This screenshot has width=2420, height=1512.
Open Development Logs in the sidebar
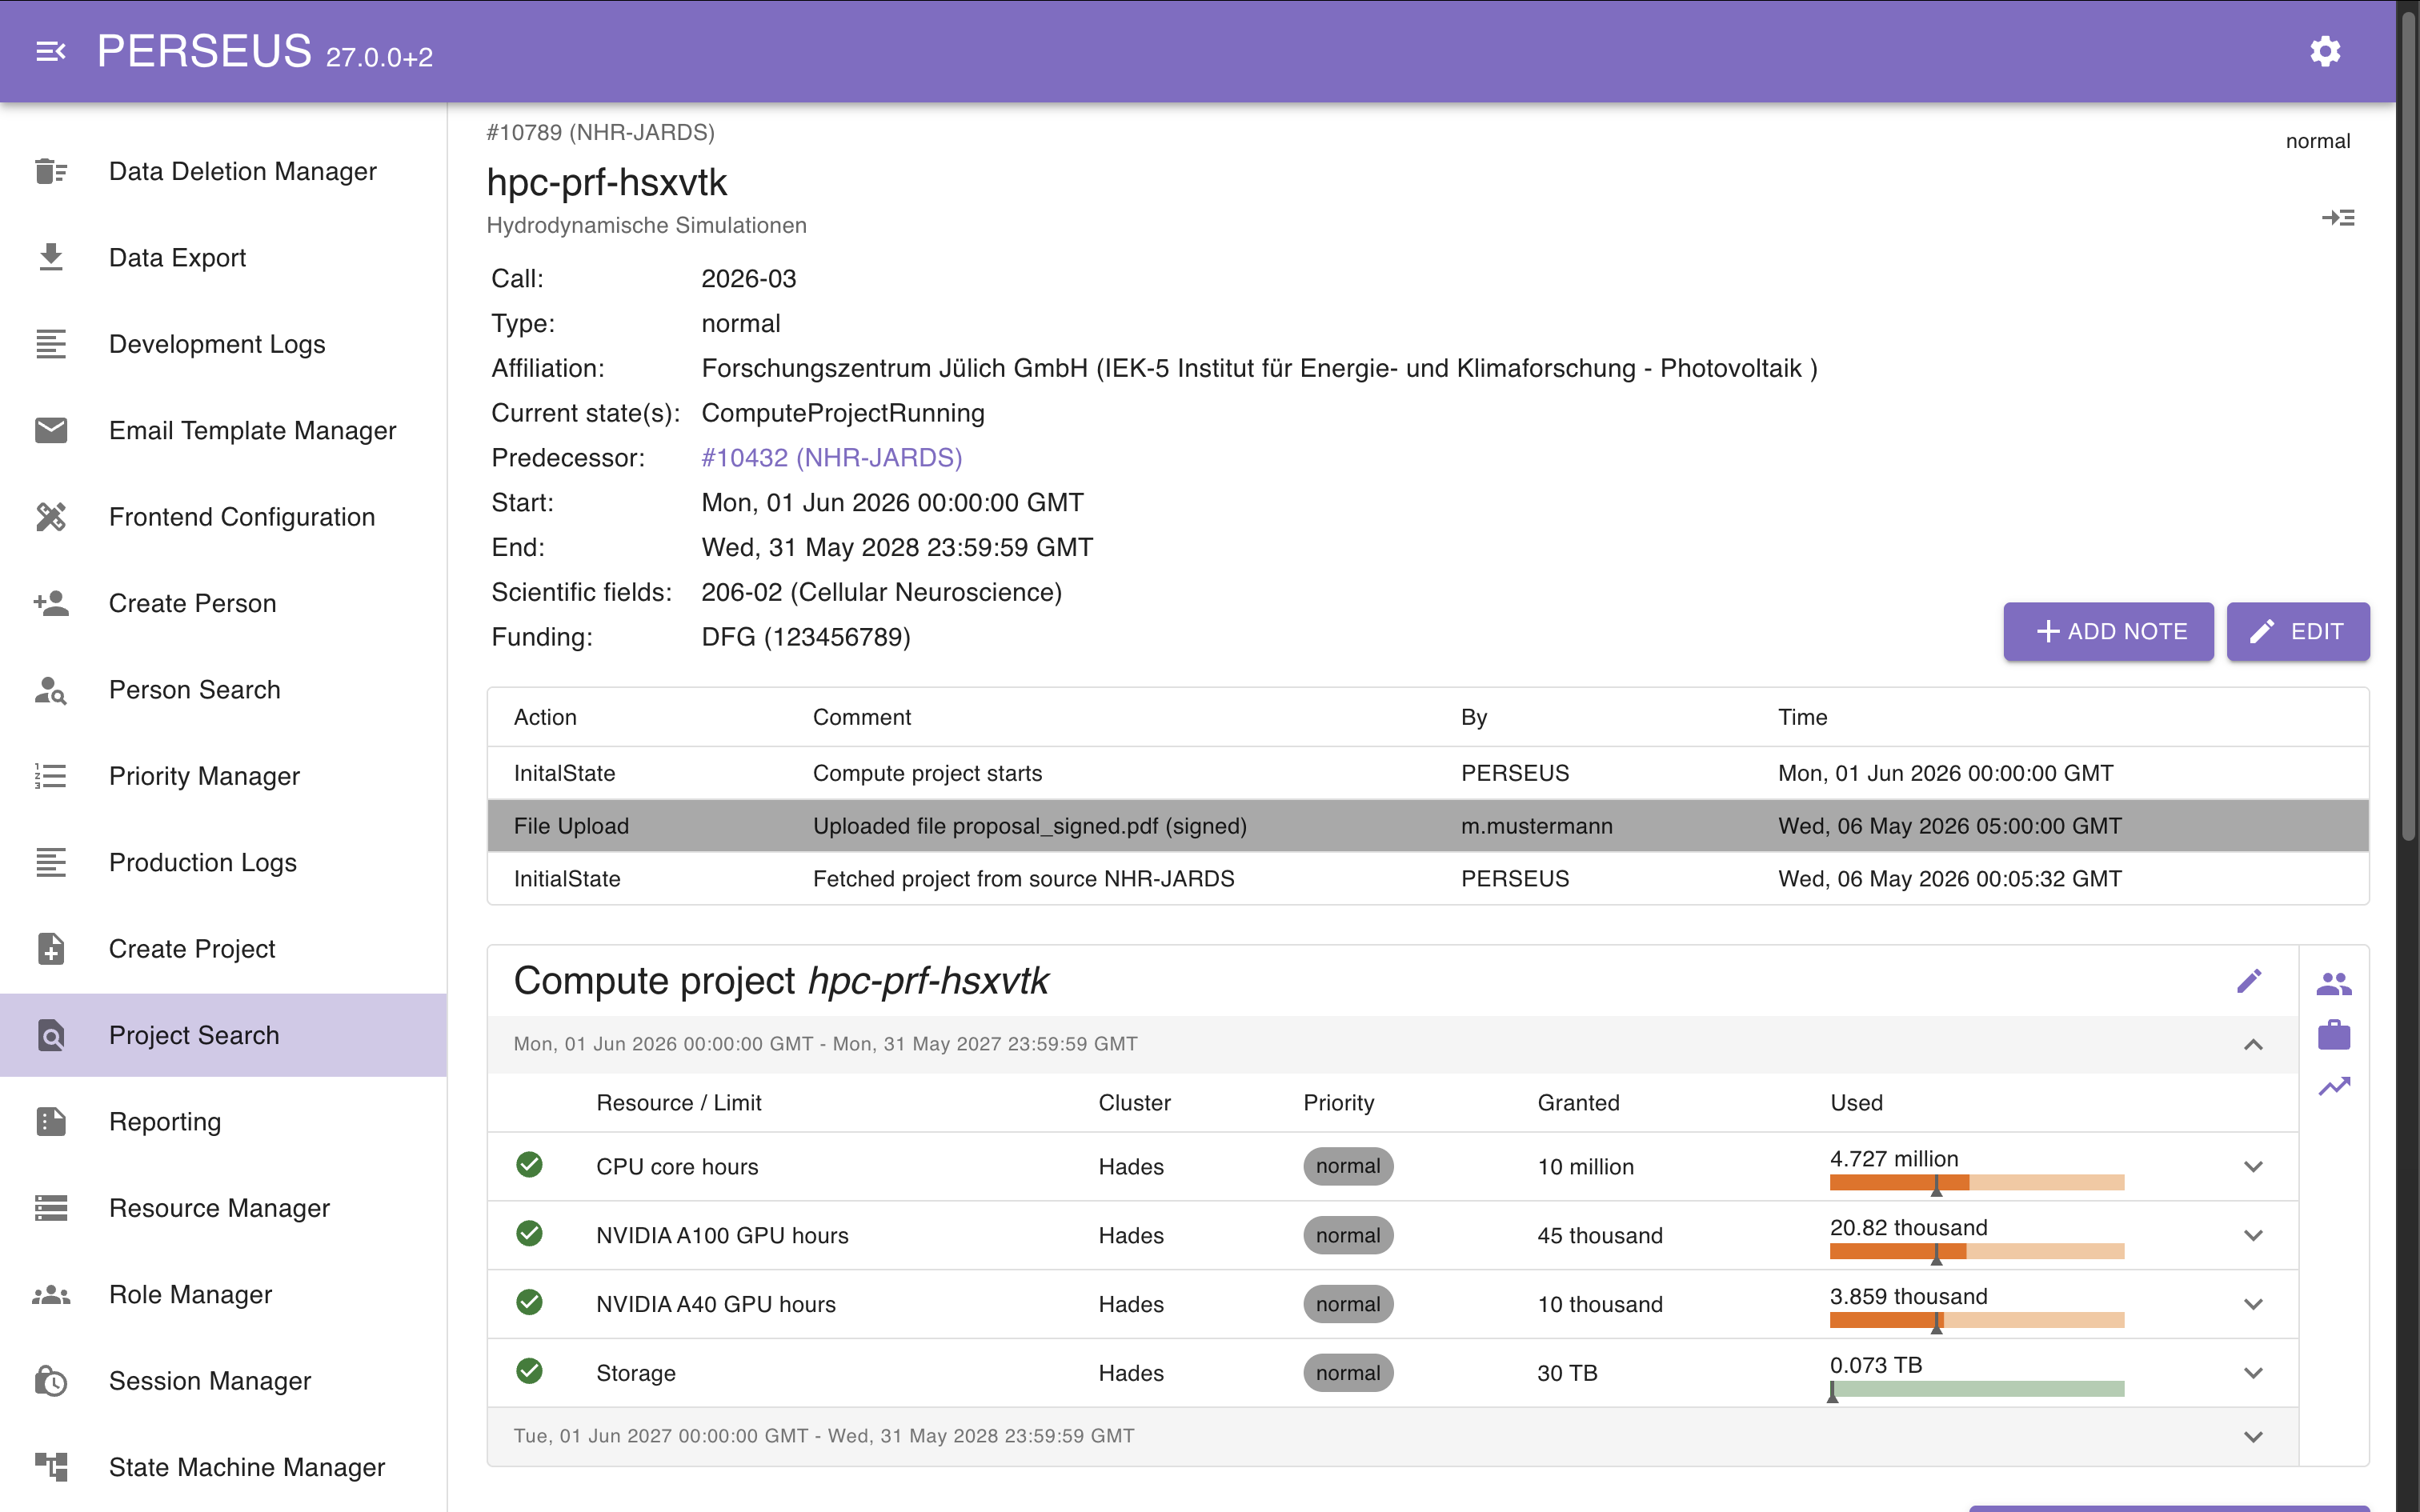point(224,344)
